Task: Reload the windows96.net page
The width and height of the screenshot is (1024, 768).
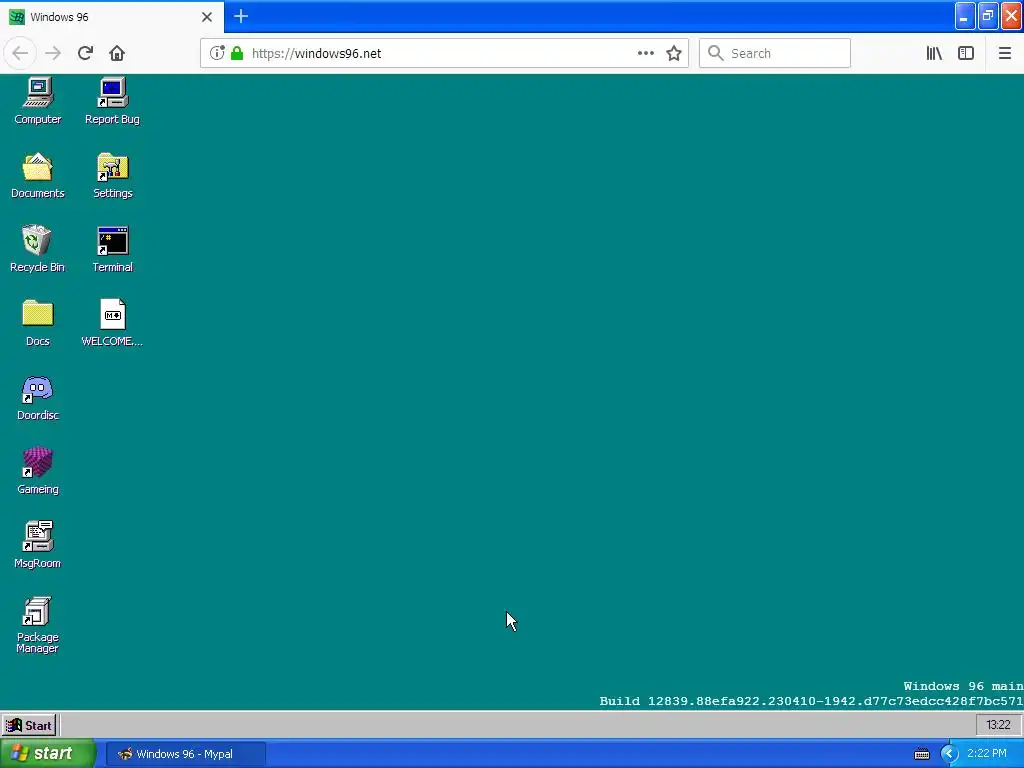Action: (x=85, y=54)
